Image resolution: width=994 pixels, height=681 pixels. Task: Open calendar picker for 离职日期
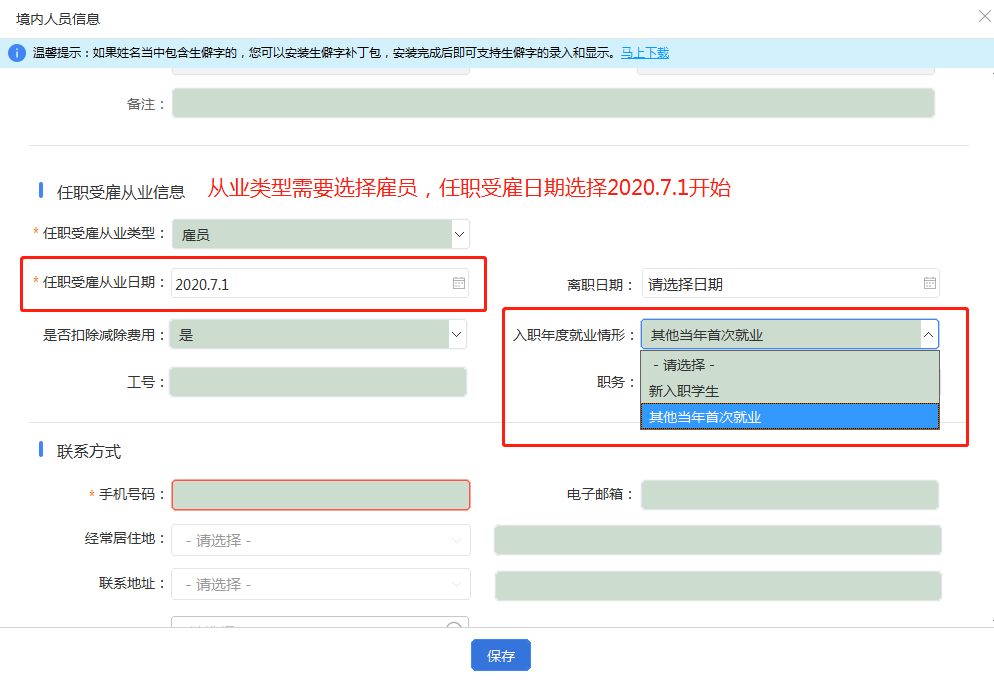click(929, 283)
